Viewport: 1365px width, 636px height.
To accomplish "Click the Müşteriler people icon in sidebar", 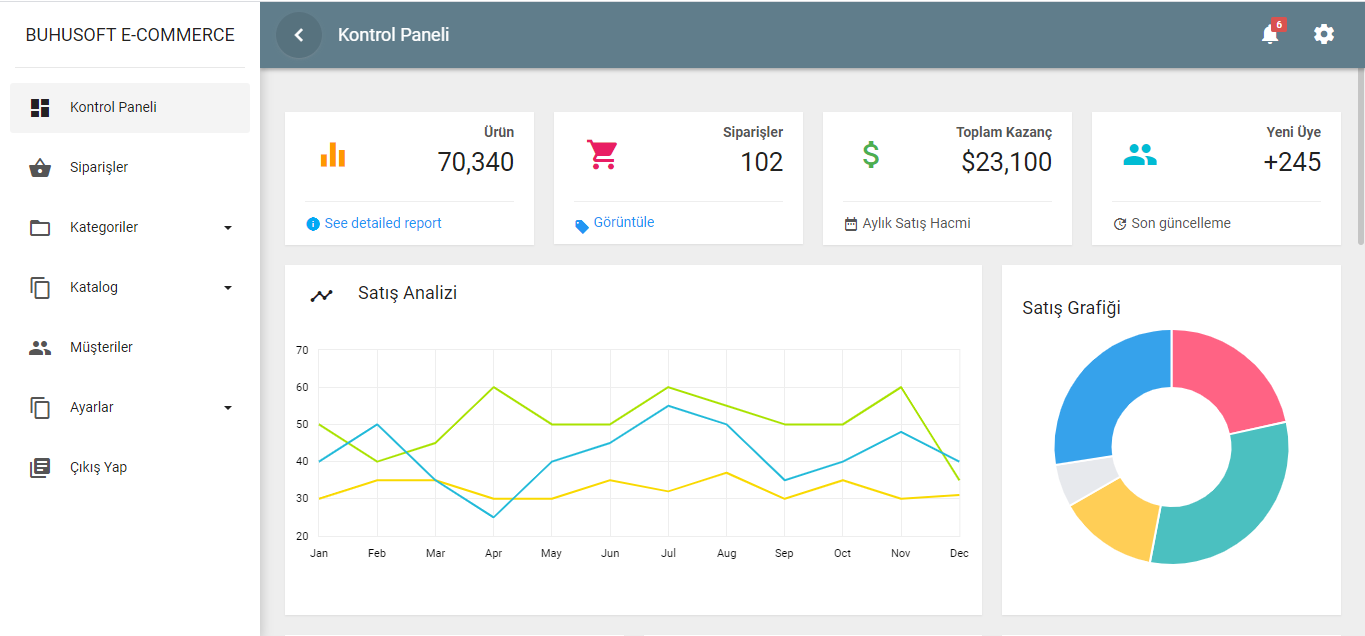I will click(40, 348).
